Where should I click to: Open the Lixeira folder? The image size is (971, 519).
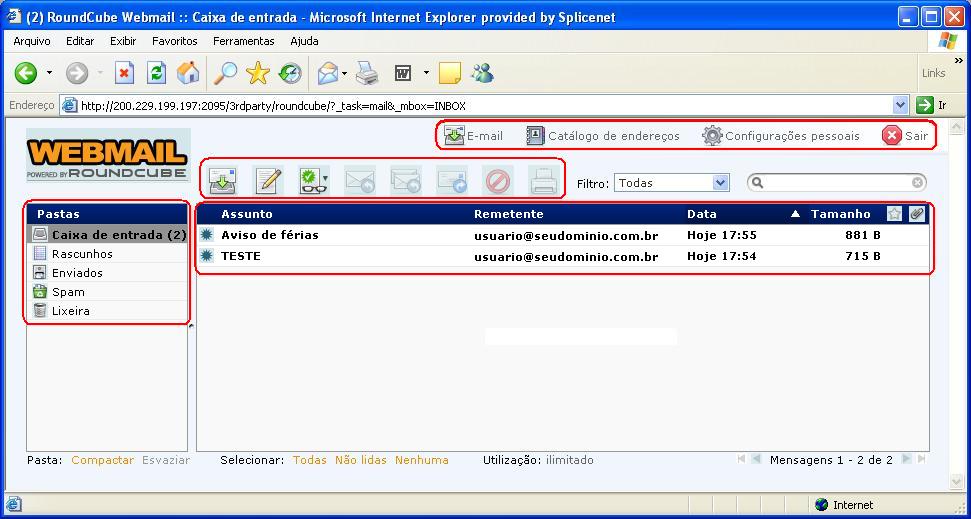tap(108, 311)
